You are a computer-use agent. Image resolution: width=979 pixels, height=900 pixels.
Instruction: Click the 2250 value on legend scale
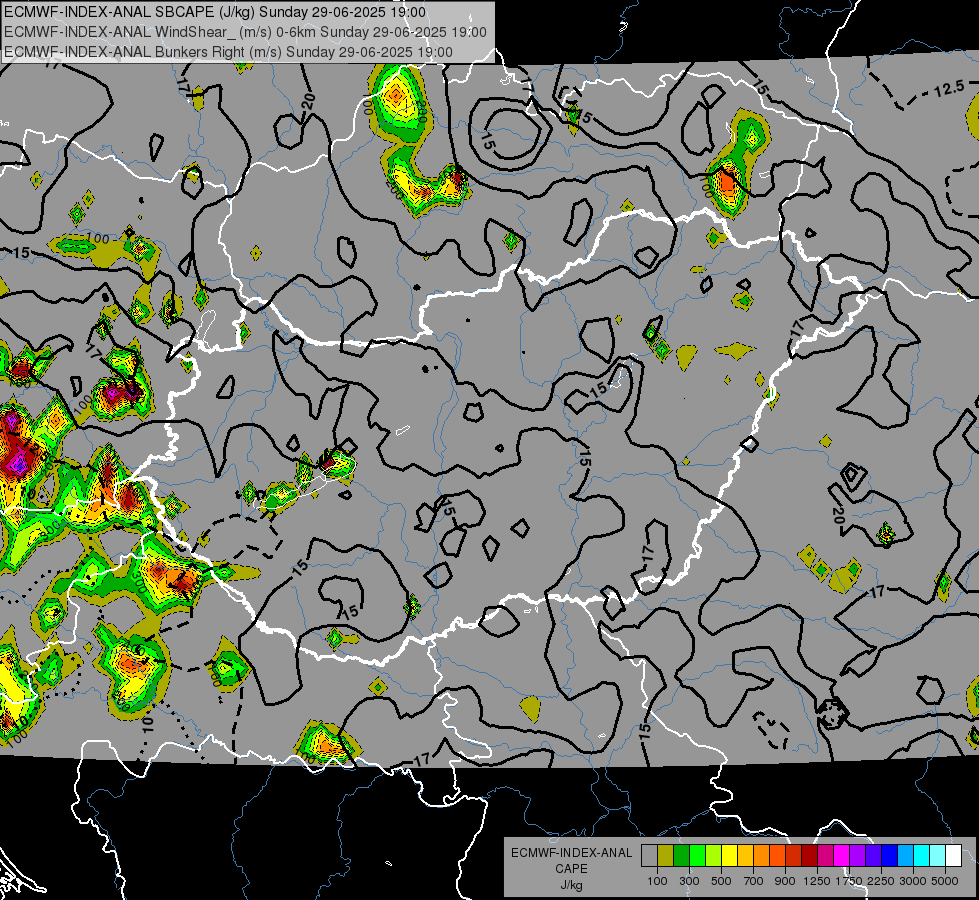point(881,881)
